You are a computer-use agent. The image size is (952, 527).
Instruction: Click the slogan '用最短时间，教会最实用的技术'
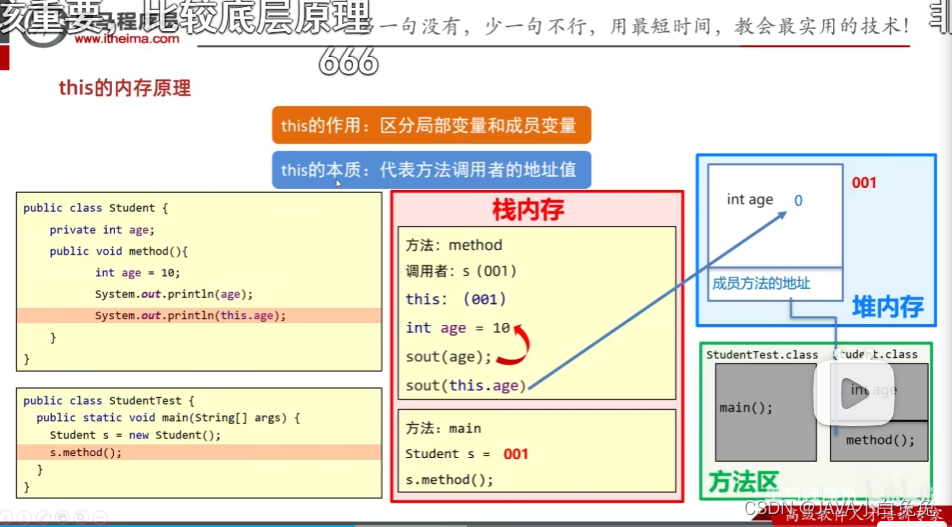click(752, 26)
